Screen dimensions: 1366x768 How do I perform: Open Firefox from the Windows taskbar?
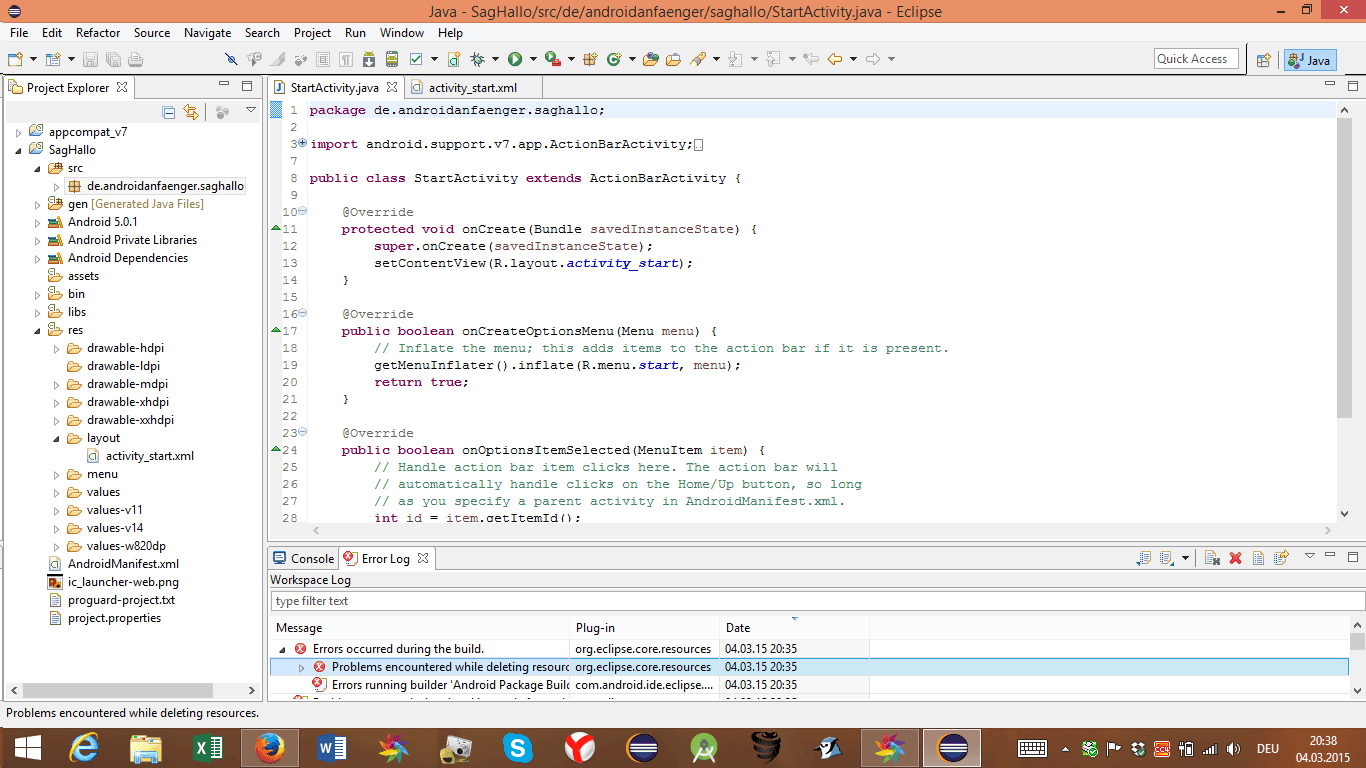pyautogui.click(x=269, y=748)
